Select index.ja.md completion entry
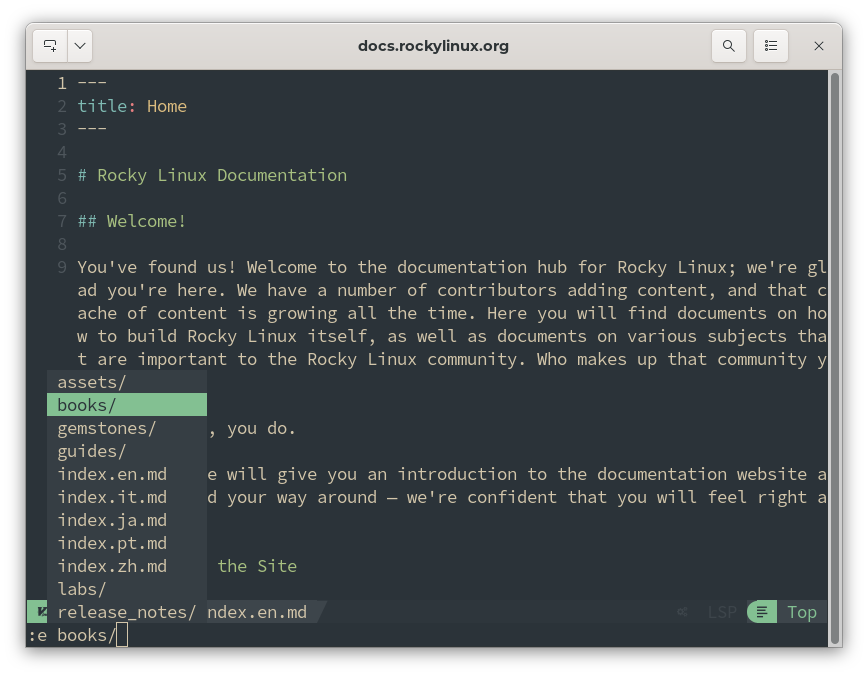The width and height of the screenshot is (868, 676). [112, 520]
